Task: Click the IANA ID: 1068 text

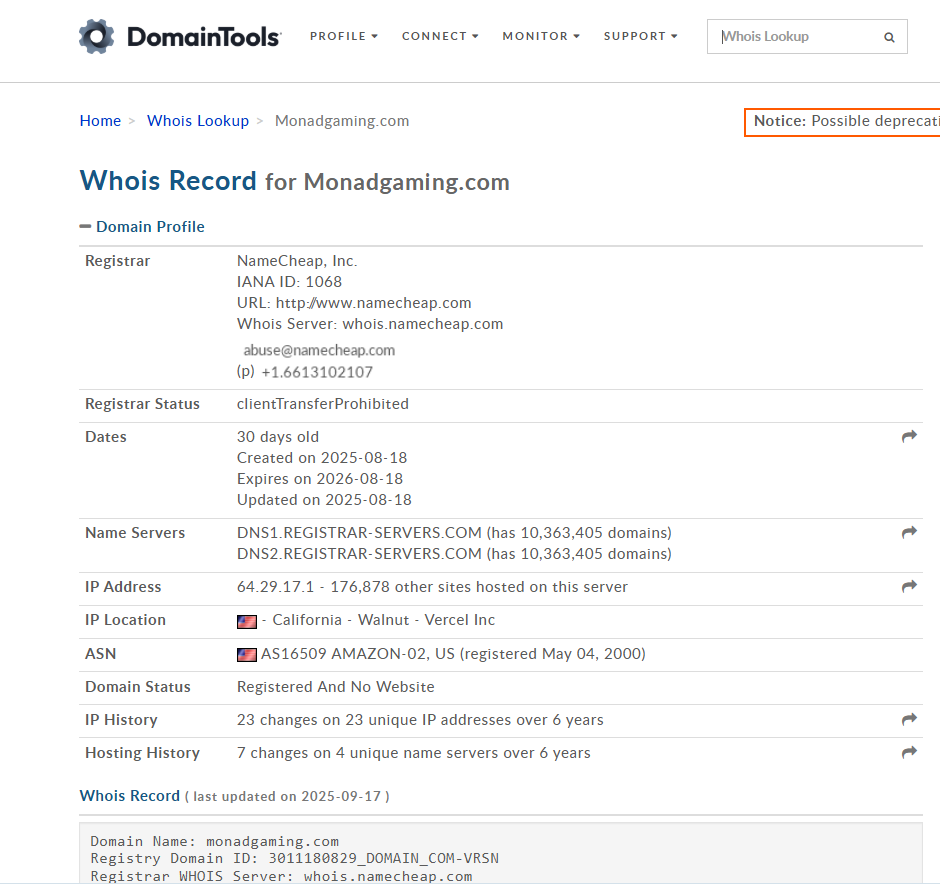Action: tap(289, 282)
